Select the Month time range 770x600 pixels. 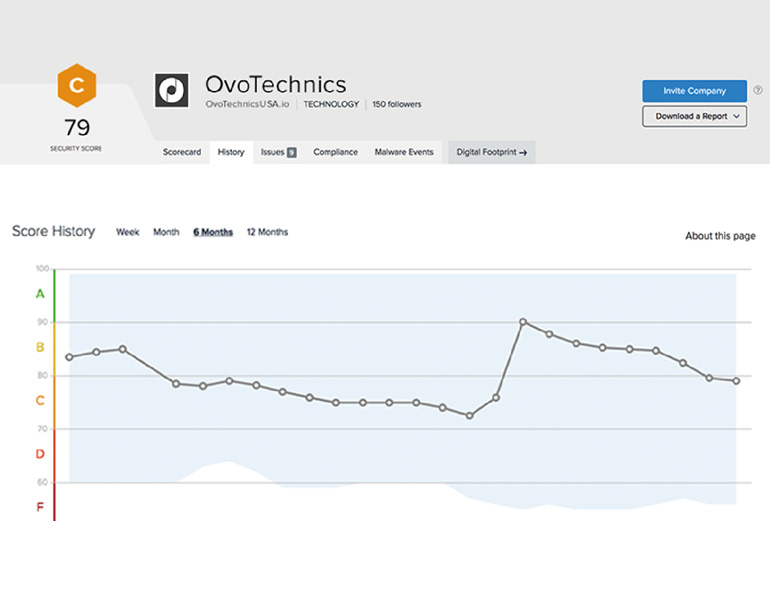click(166, 232)
